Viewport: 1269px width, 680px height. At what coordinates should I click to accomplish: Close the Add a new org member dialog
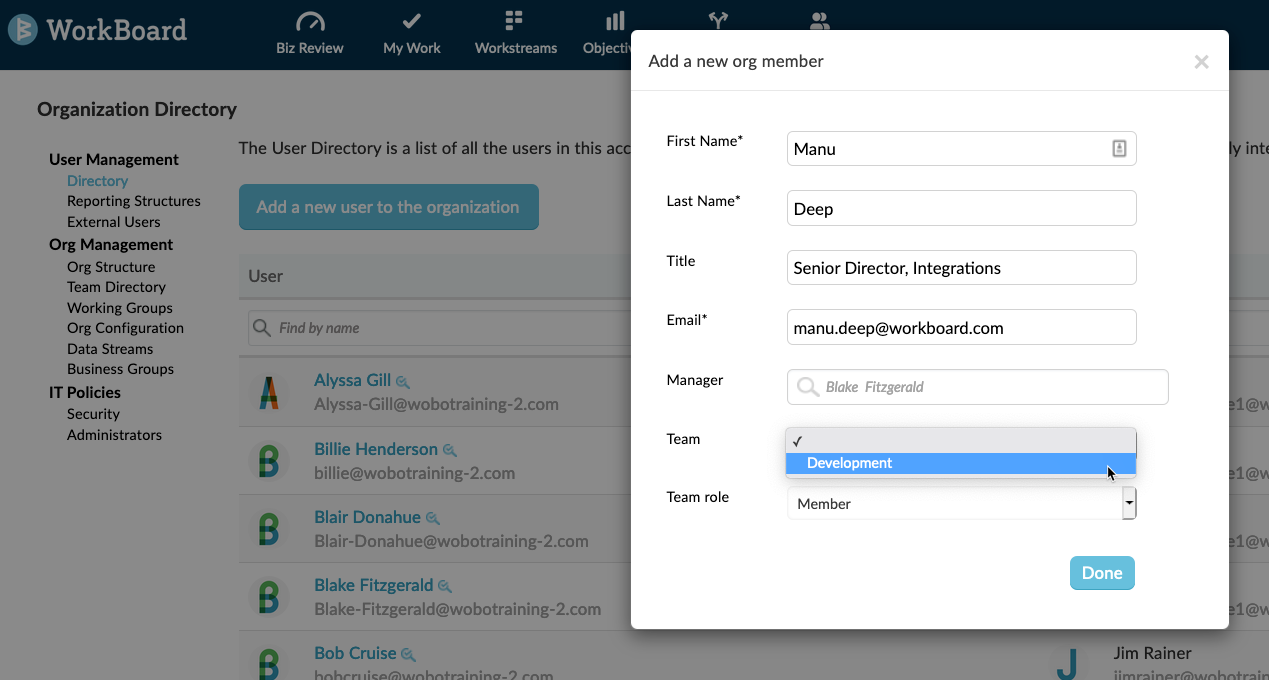[1201, 62]
